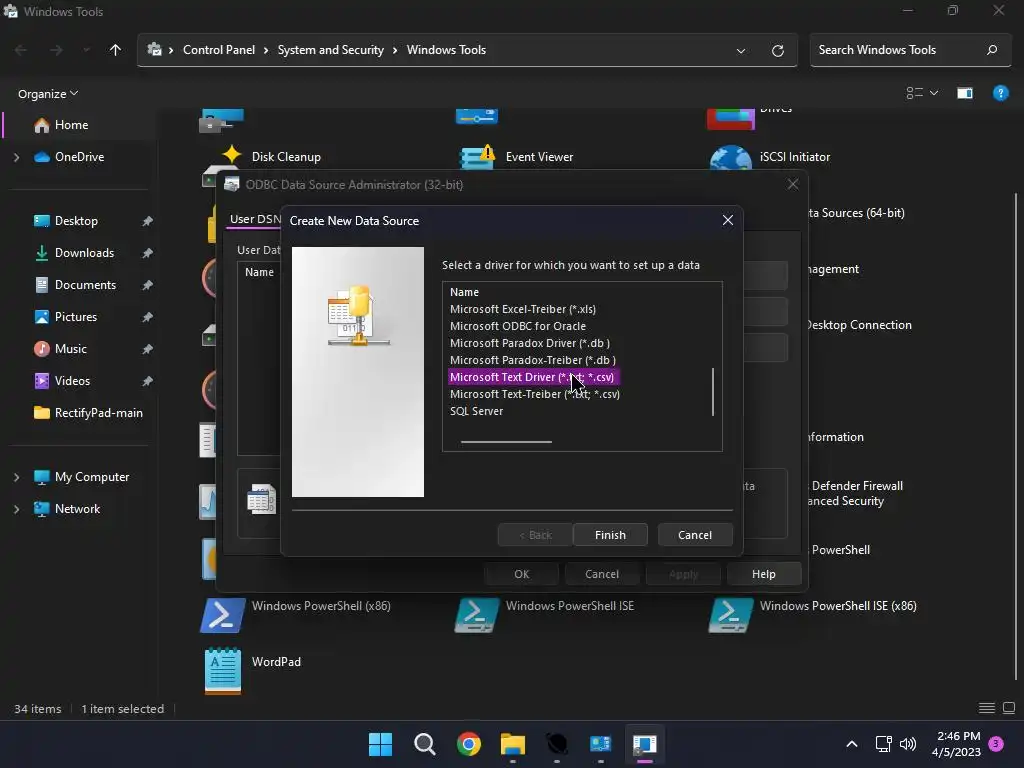Show hidden system tray icons
Image resolution: width=1024 pixels, height=768 pixels.
852,744
